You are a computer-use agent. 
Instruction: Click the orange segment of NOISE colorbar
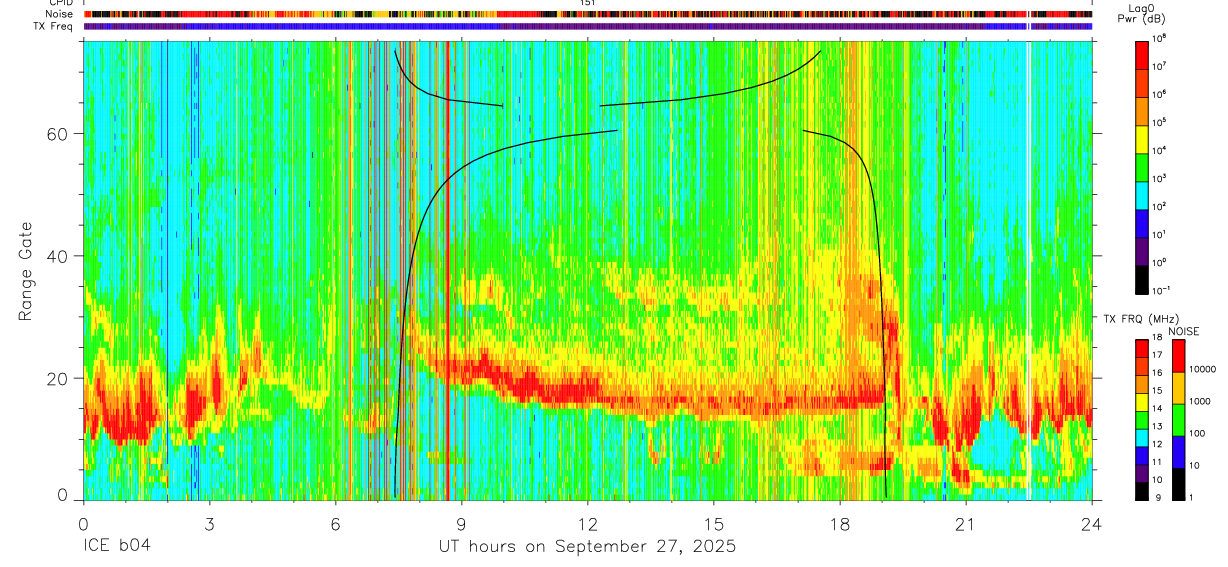point(1179,387)
